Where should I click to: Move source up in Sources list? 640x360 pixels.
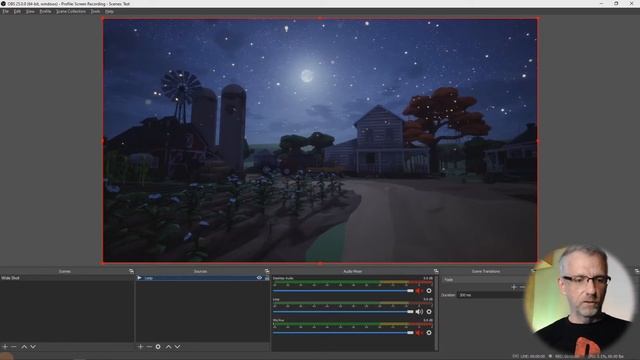168,347
